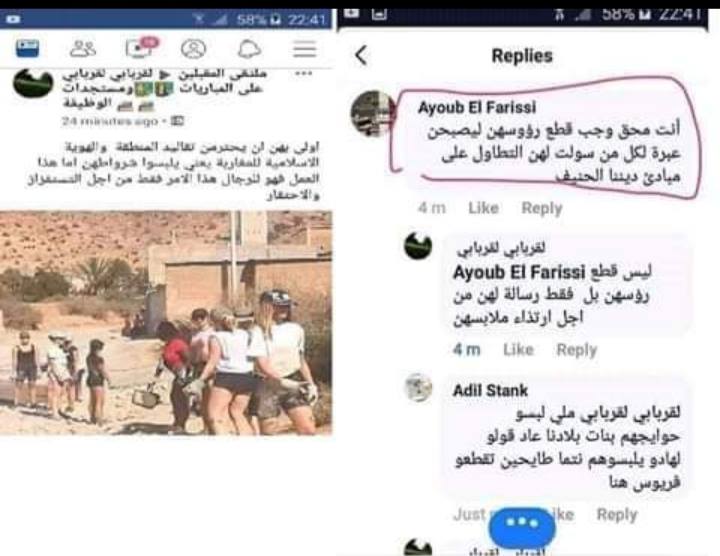Tap the back arrow beside Replies
This screenshot has width=720, height=556.
(361, 56)
